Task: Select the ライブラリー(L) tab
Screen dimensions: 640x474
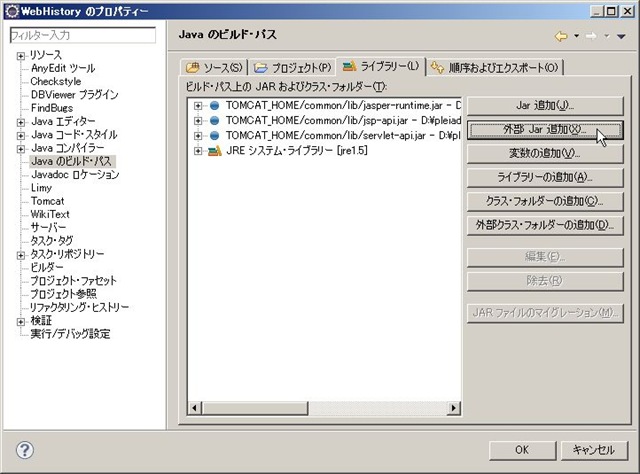Action: pos(380,66)
